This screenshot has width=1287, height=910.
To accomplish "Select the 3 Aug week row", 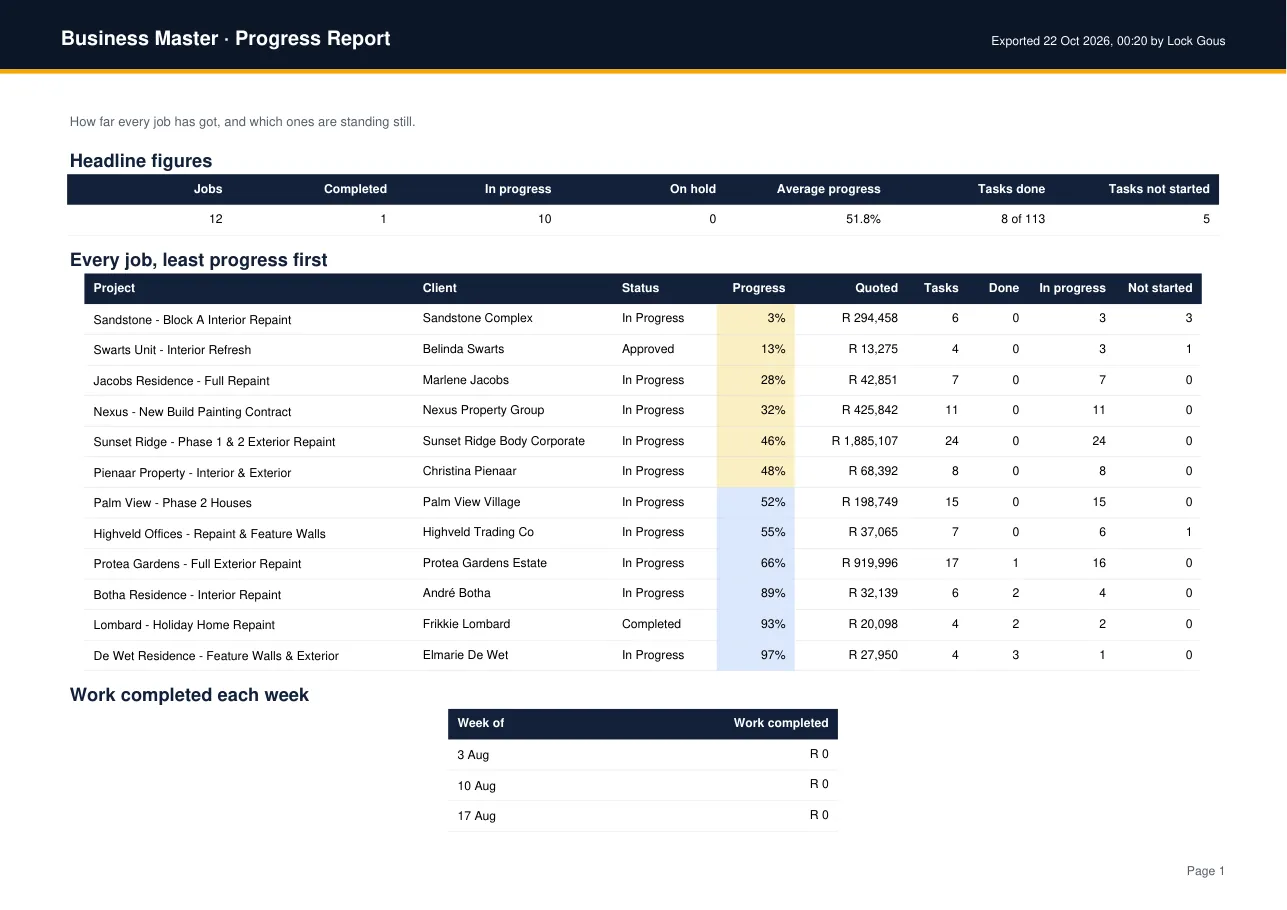I will point(643,755).
